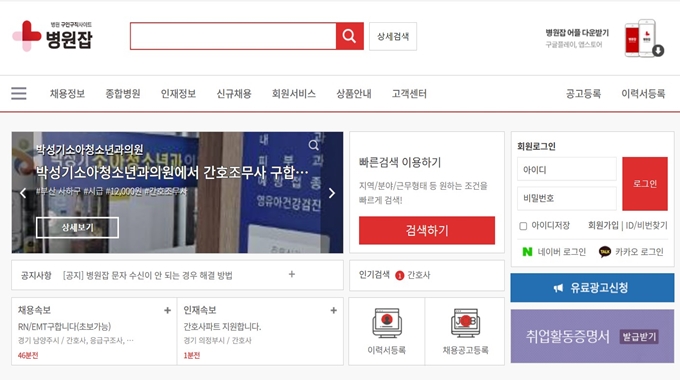
Task: Expand 채용속보 with the plus icon
Action: tap(167, 310)
